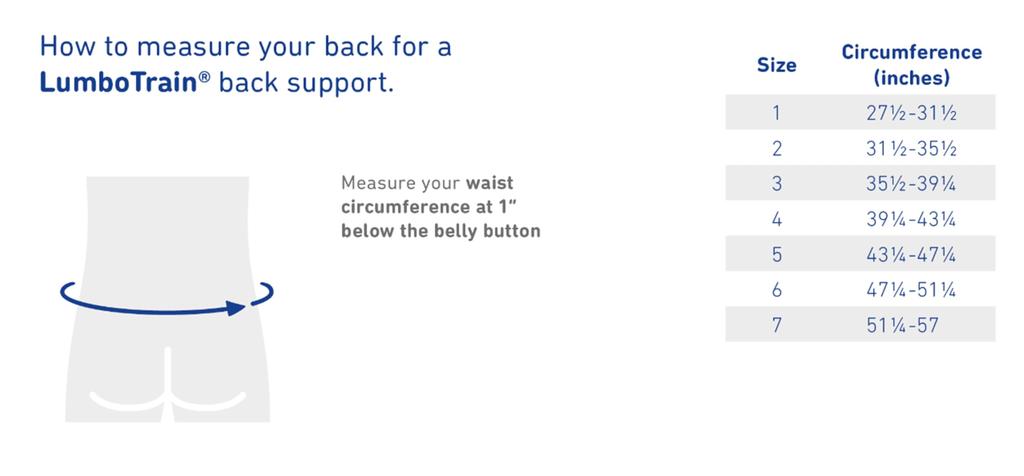Click the 31½-35½ circumference range
1024x476 pixels.
911,148
